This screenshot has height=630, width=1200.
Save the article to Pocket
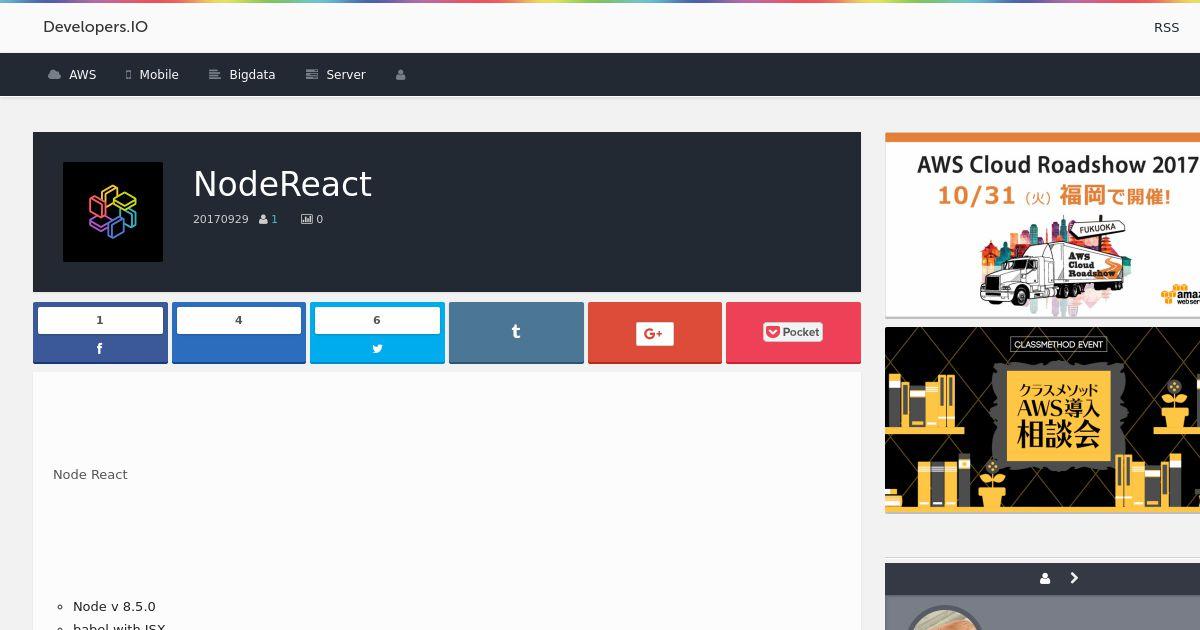[793, 333]
